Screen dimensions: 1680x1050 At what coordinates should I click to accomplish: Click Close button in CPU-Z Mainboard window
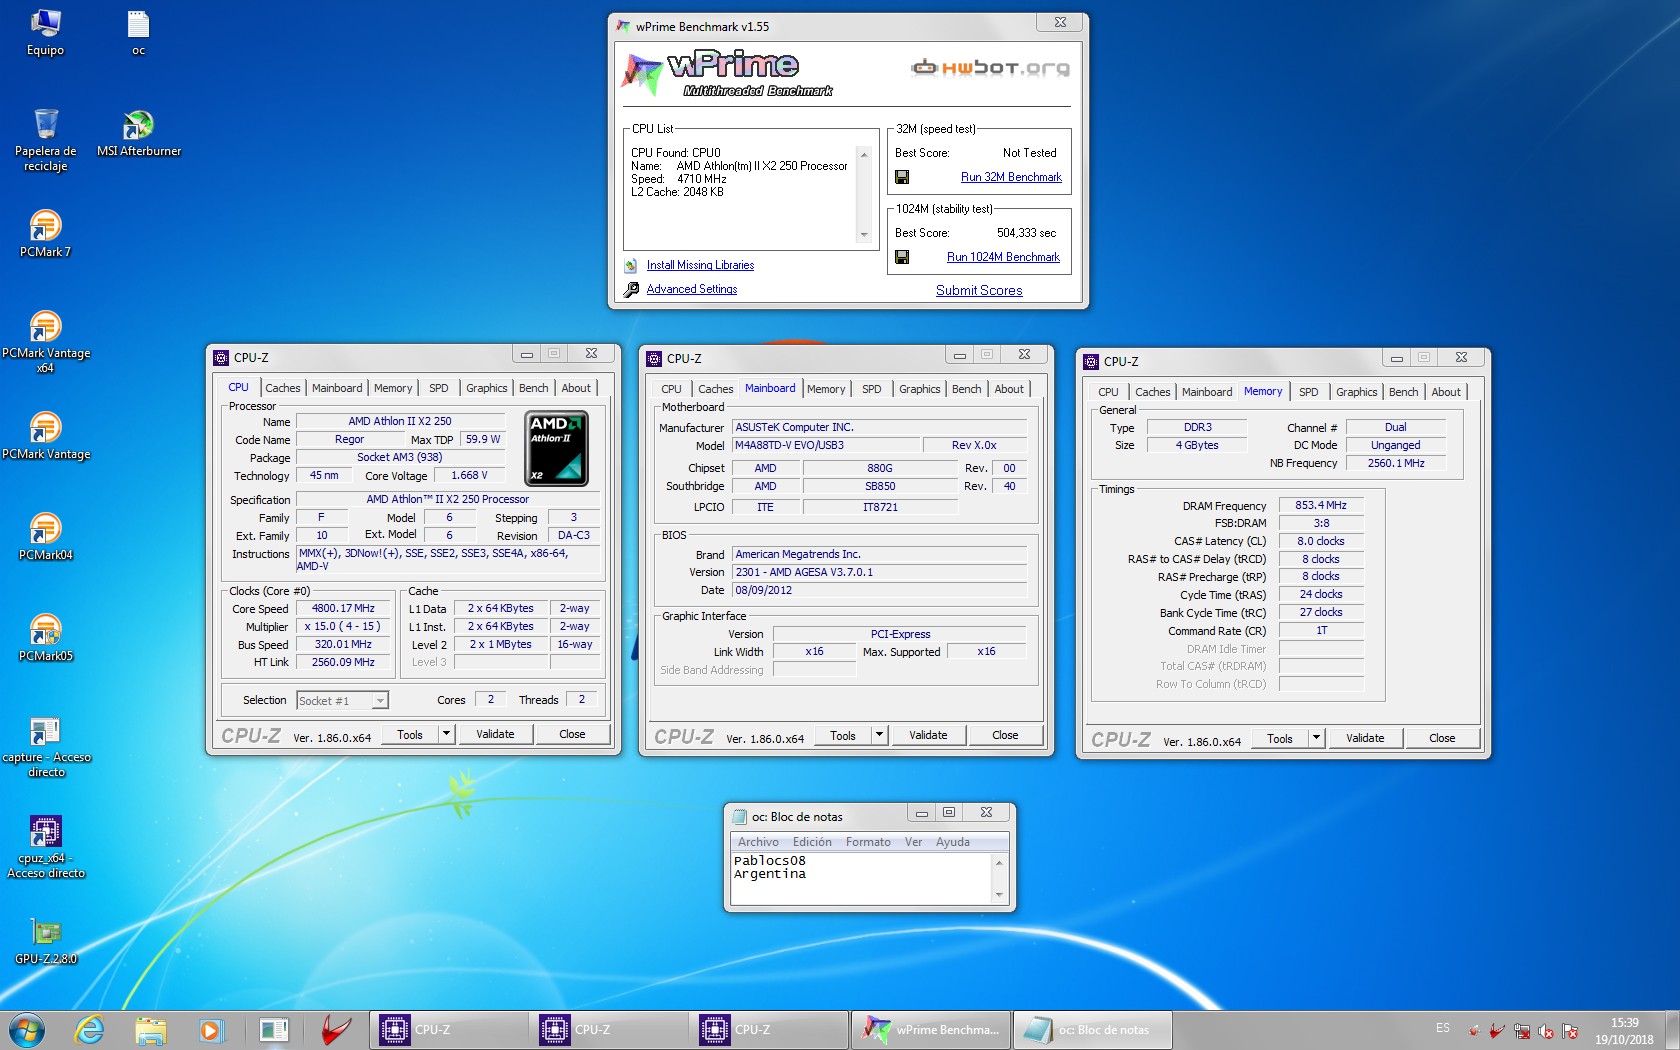[1005, 735]
